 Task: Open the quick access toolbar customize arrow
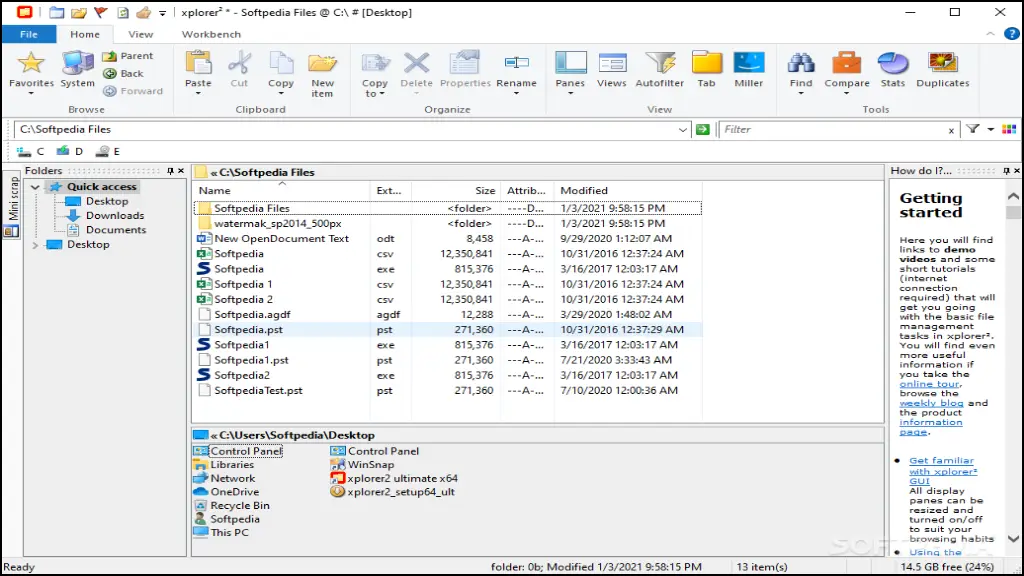[163, 12]
